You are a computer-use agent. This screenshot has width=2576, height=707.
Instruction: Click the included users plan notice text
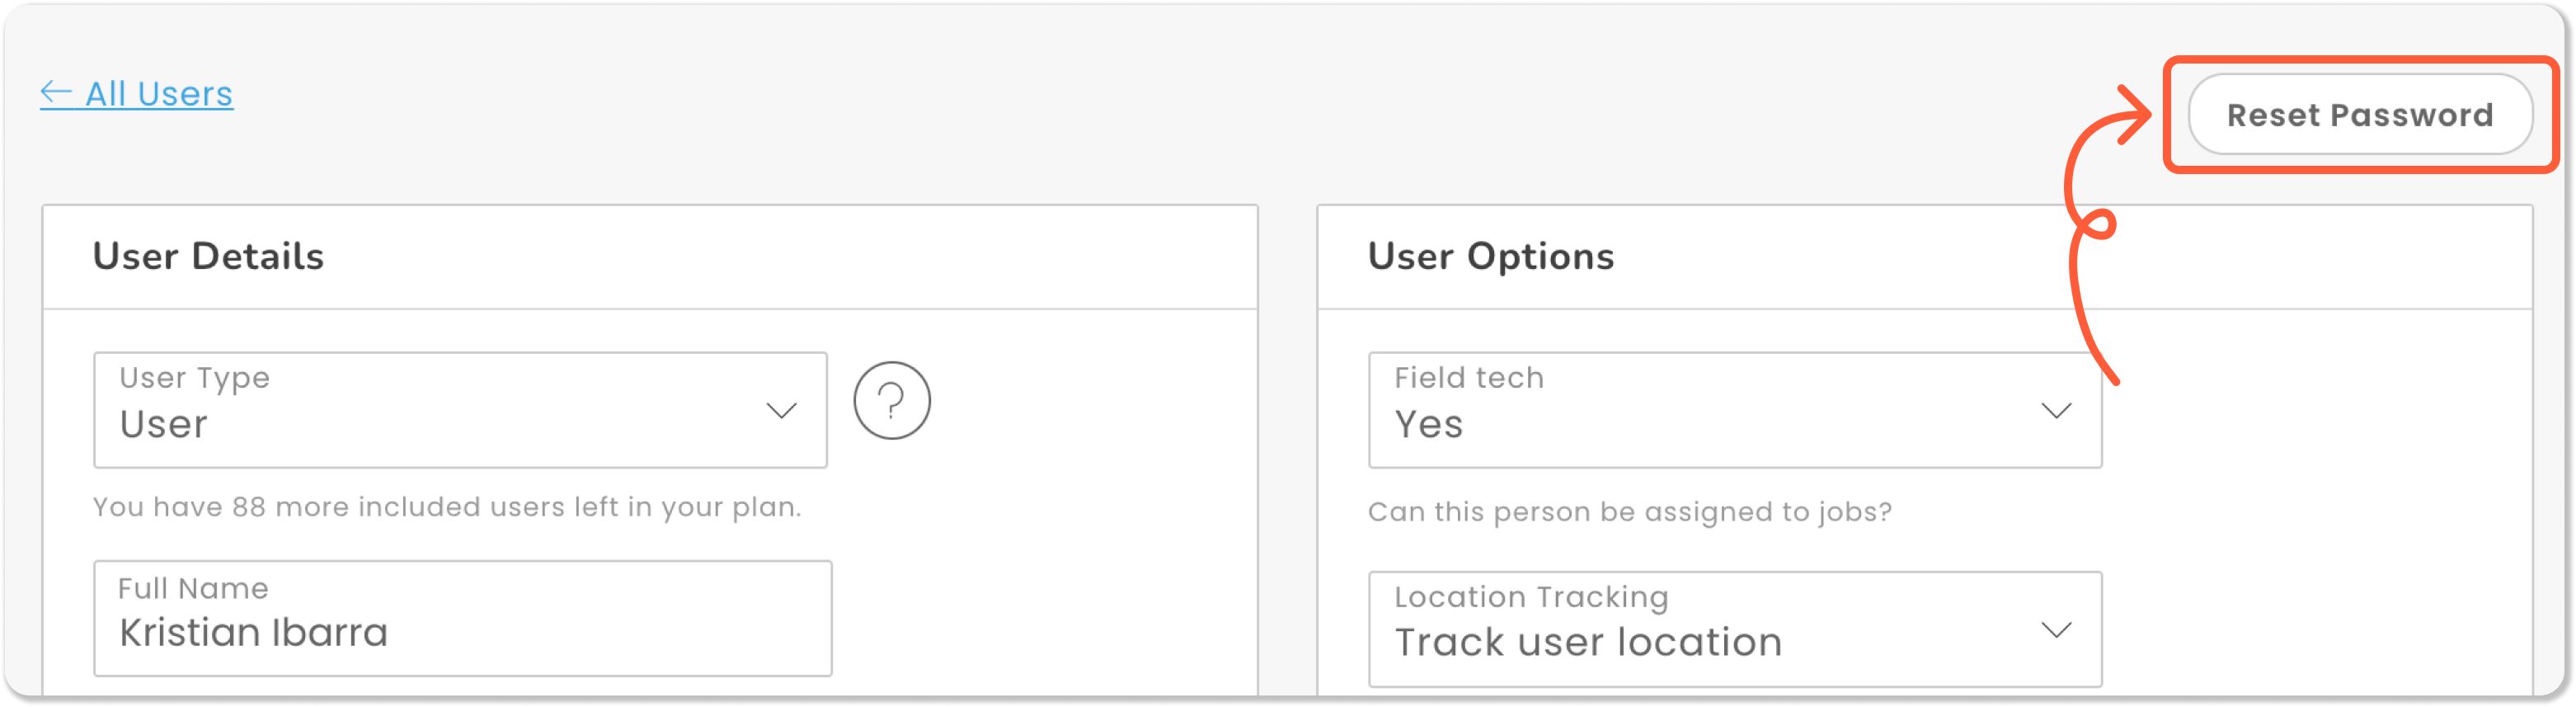(447, 507)
